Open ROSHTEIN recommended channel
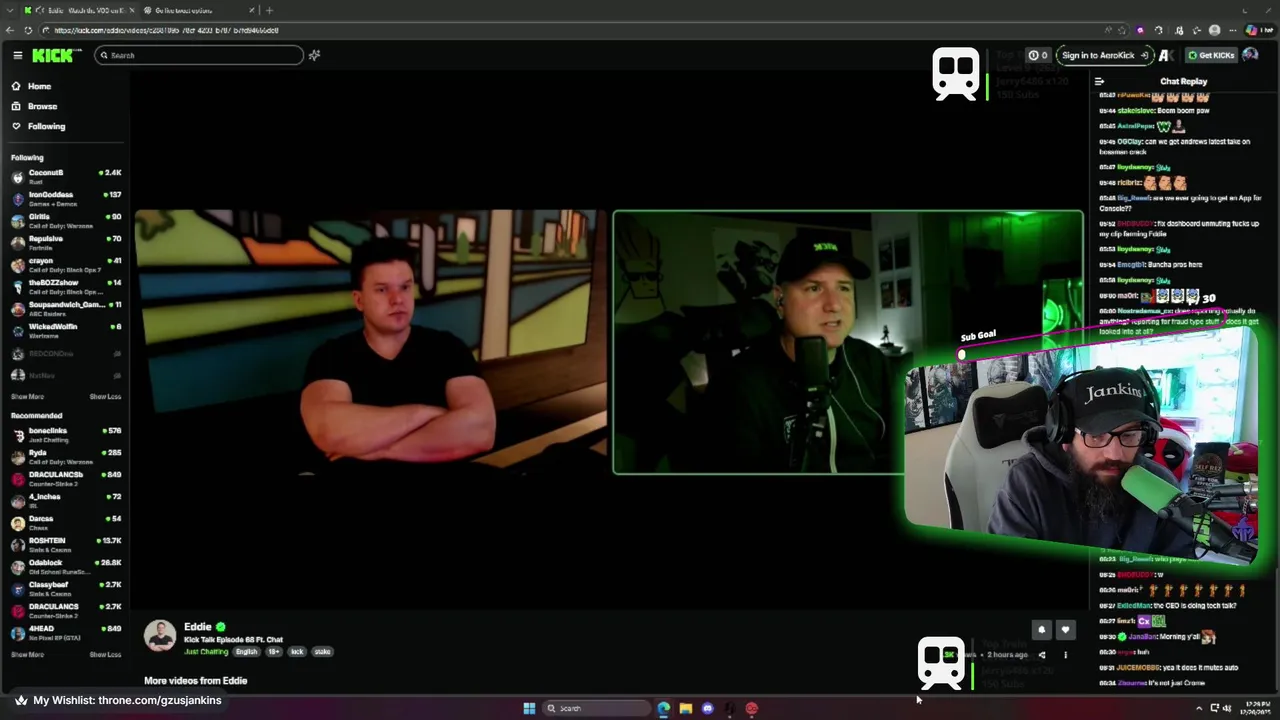Viewport: 1280px width, 720px height. click(64, 545)
